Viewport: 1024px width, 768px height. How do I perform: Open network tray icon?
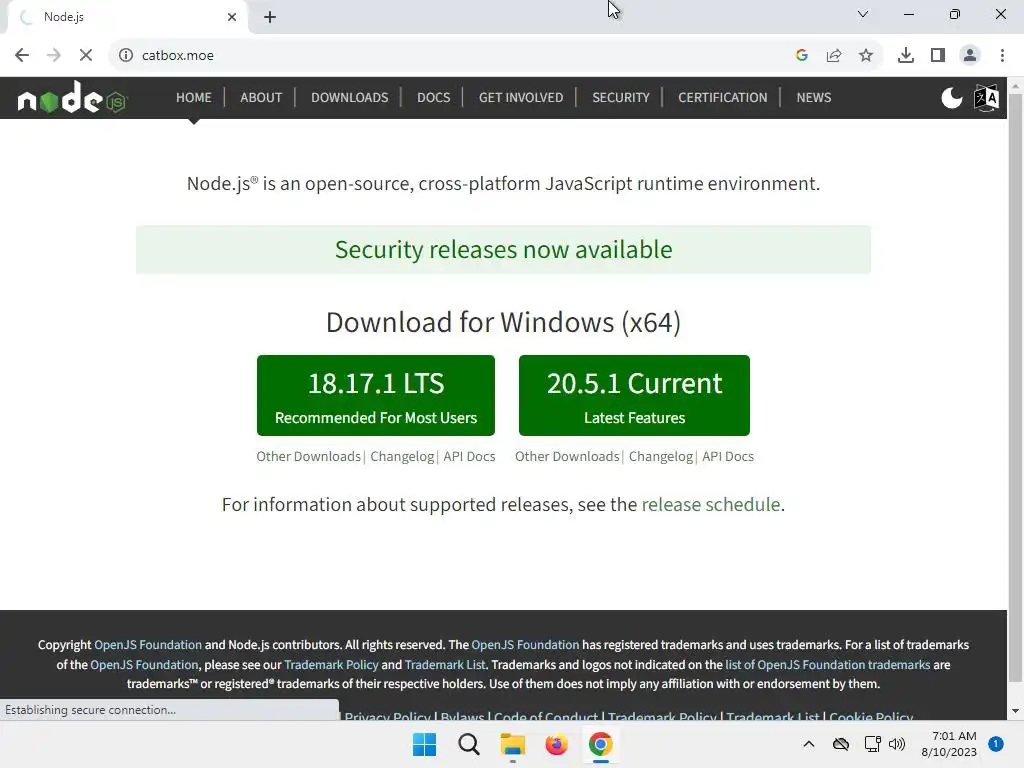(872, 744)
